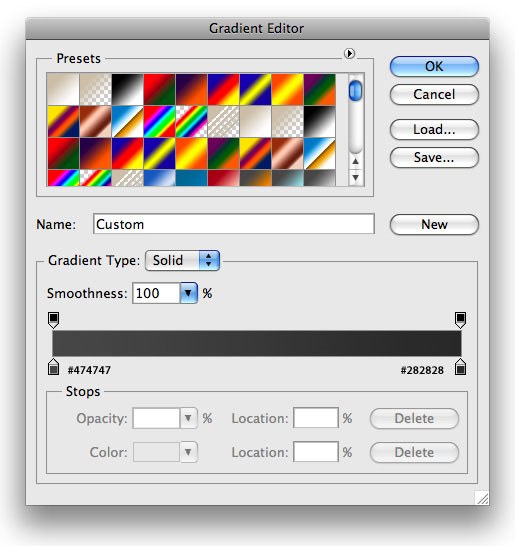Screen dimensions: 515x546
Task: Focus the Name field containing Custom
Action: 234,224
